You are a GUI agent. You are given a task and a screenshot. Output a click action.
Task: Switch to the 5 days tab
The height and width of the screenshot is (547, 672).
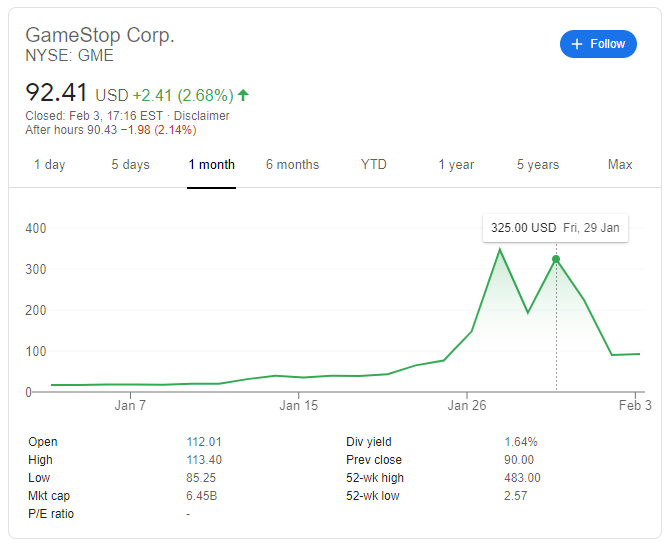pyautogui.click(x=130, y=165)
